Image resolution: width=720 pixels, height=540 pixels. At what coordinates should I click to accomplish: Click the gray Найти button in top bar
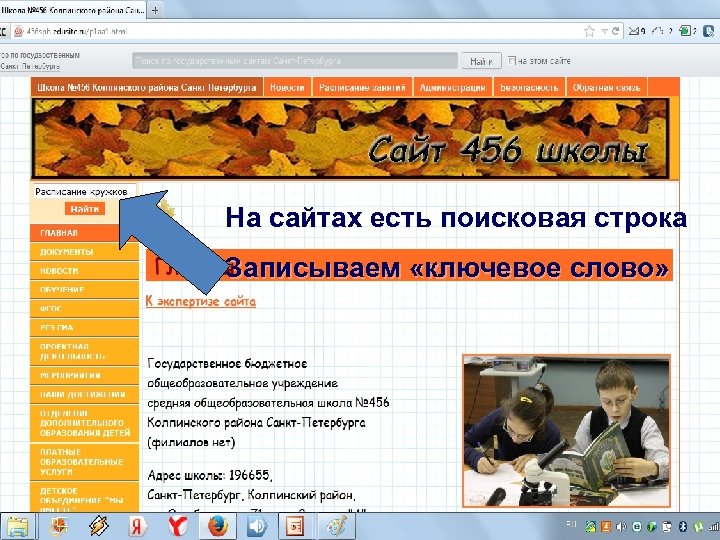[481, 61]
